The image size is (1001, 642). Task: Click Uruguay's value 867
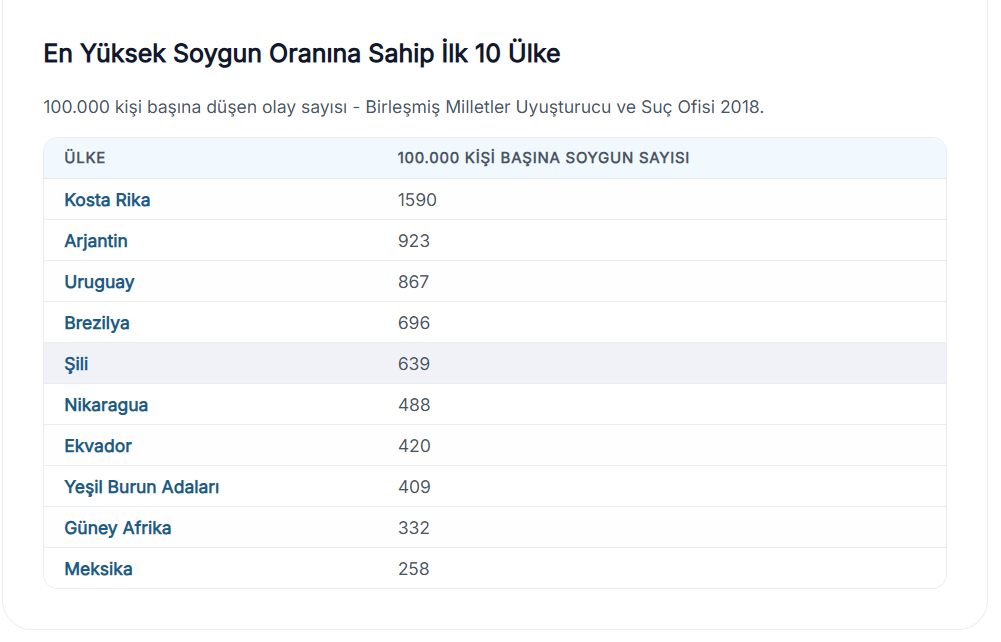[x=414, y=282]
